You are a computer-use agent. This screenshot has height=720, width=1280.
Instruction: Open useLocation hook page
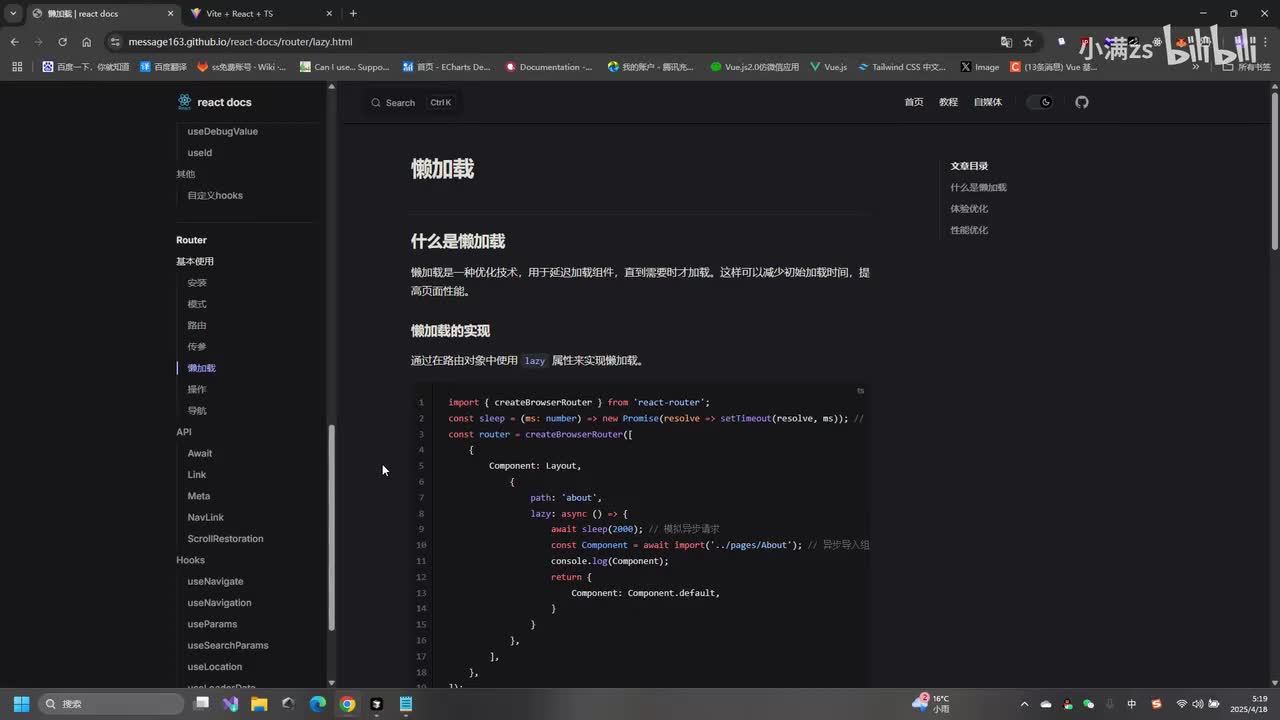point(215,667)
